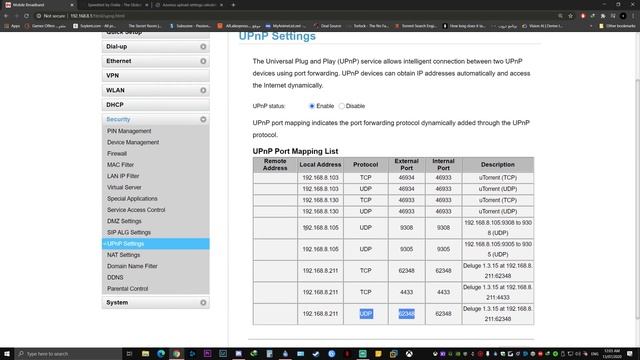Click the Protocol column header

(366, 164)
